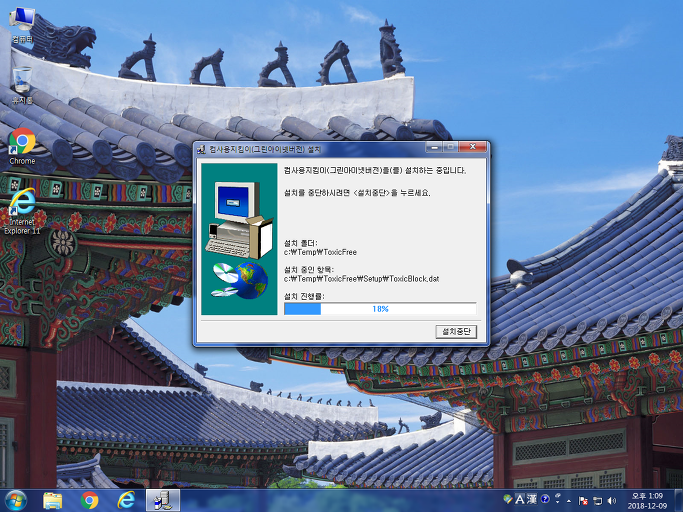This screenshot has width=683, height=512.
Task: Click the install path c:\Temp\ToxicFree text
Action: point(320,252)
